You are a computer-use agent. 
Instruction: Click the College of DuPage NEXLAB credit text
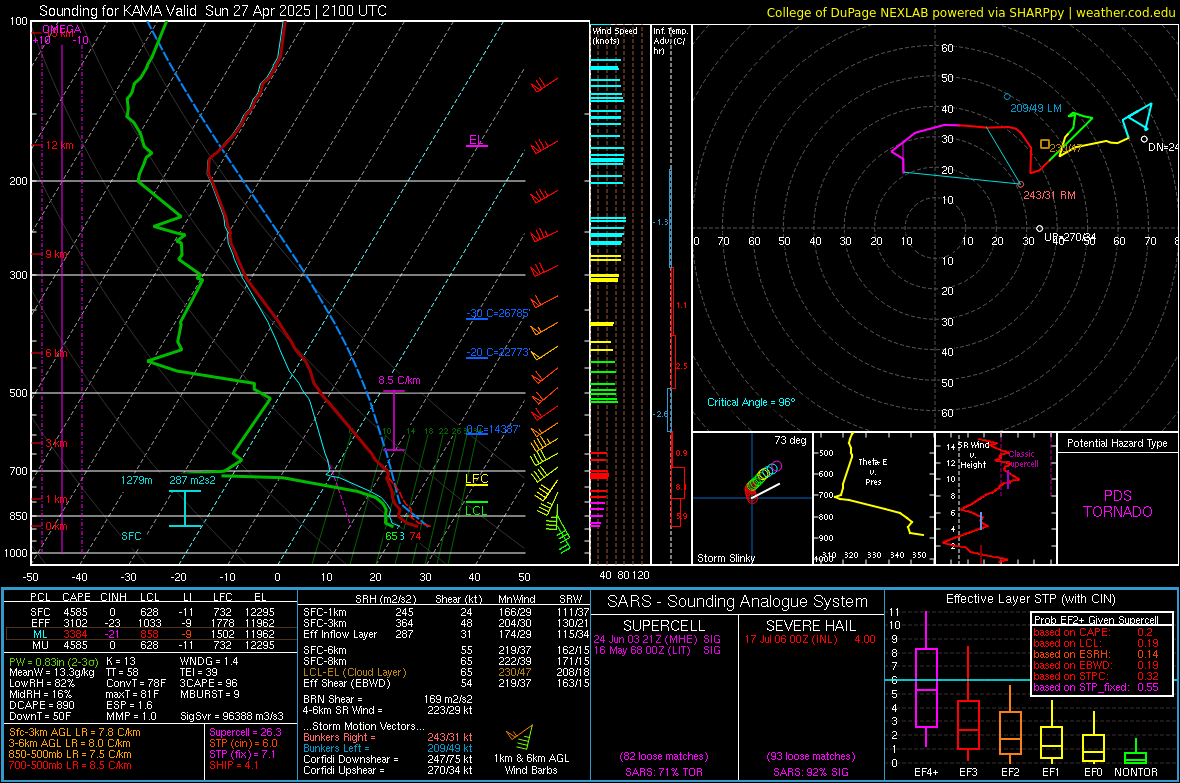[970, 12]
